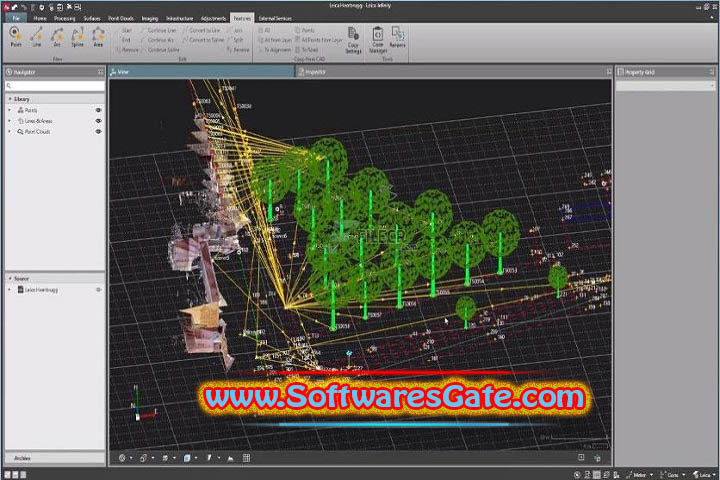The image size is (720, 480).
Task: Open the Point Clouds ribbon tab
Action: click(x=122, y=18)
